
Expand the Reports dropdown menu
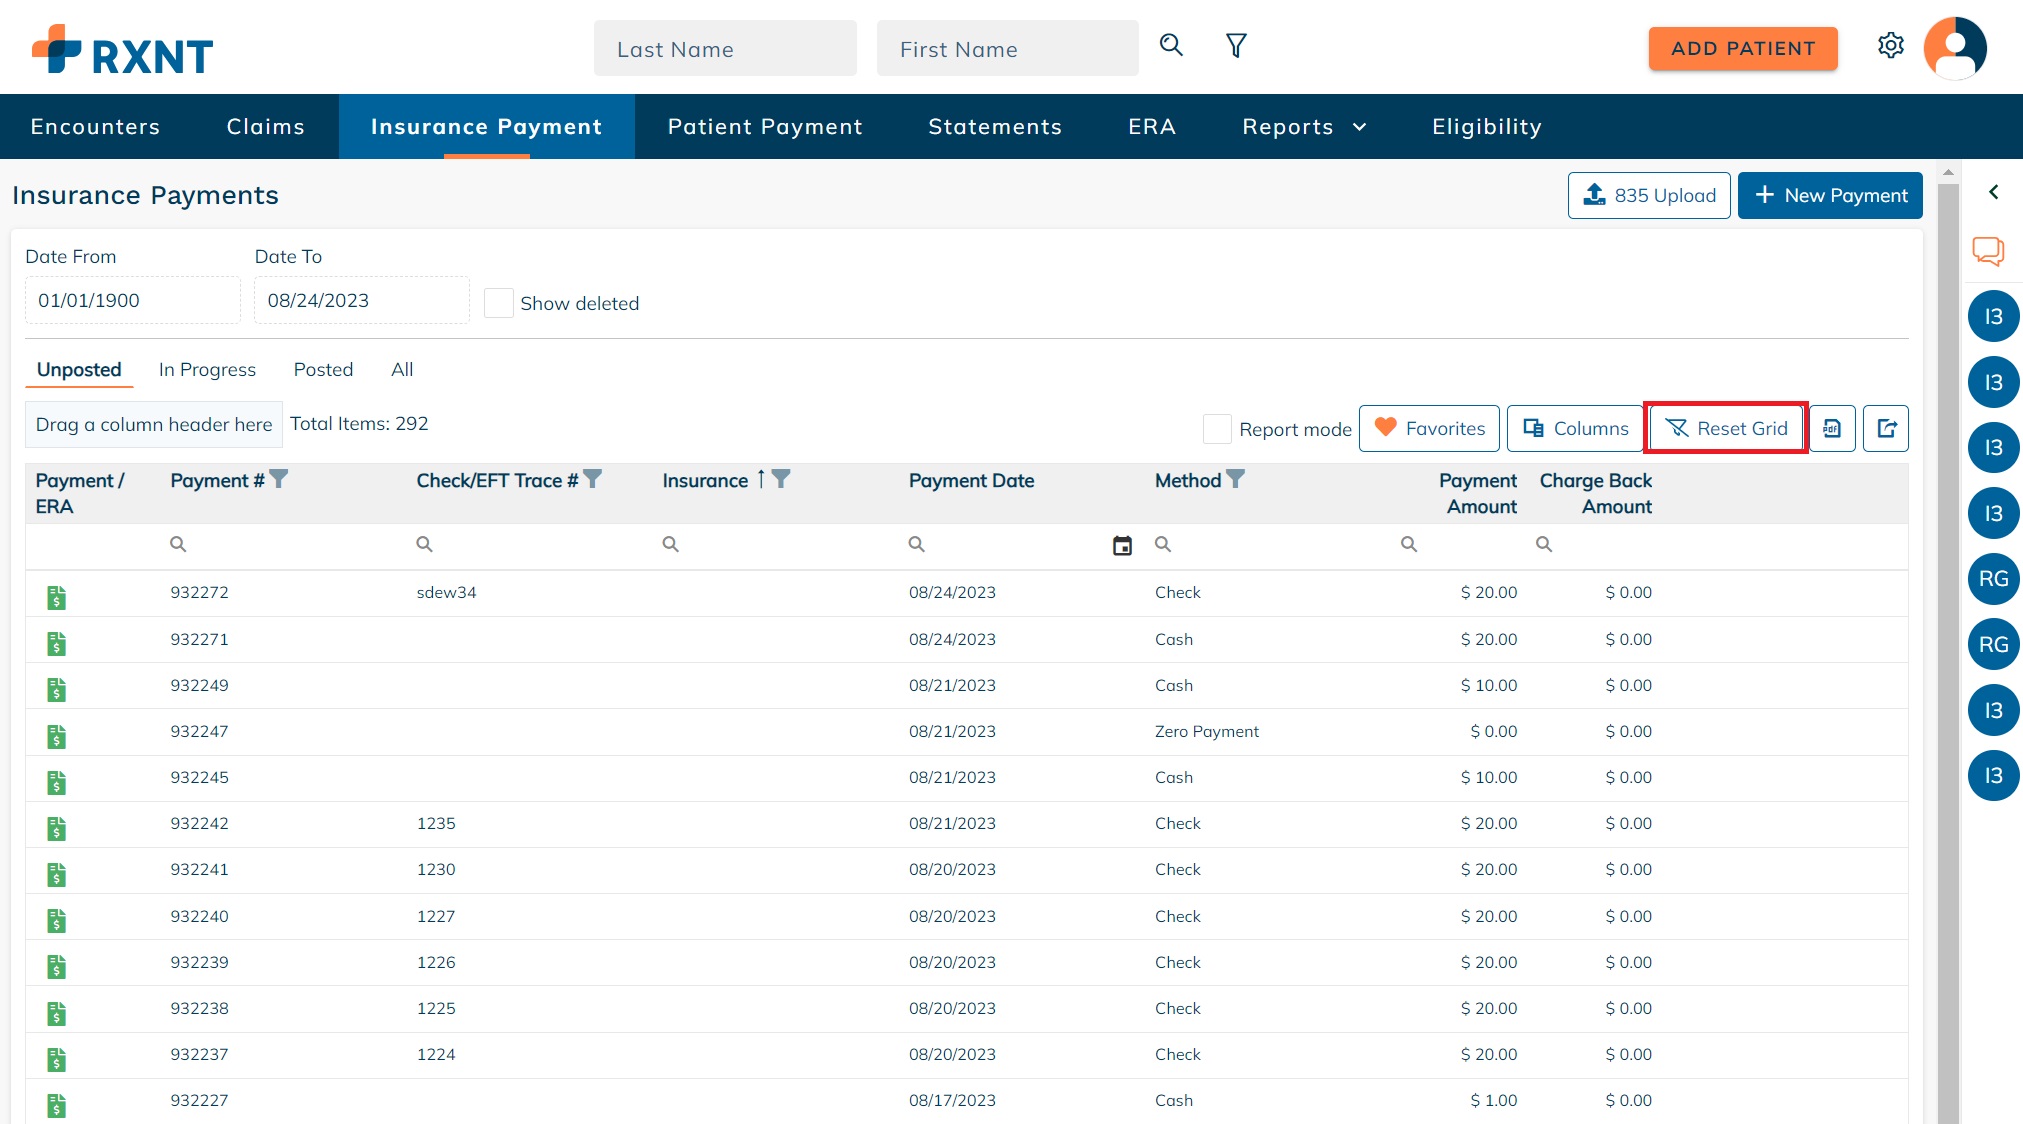(x=1304, y=127)
